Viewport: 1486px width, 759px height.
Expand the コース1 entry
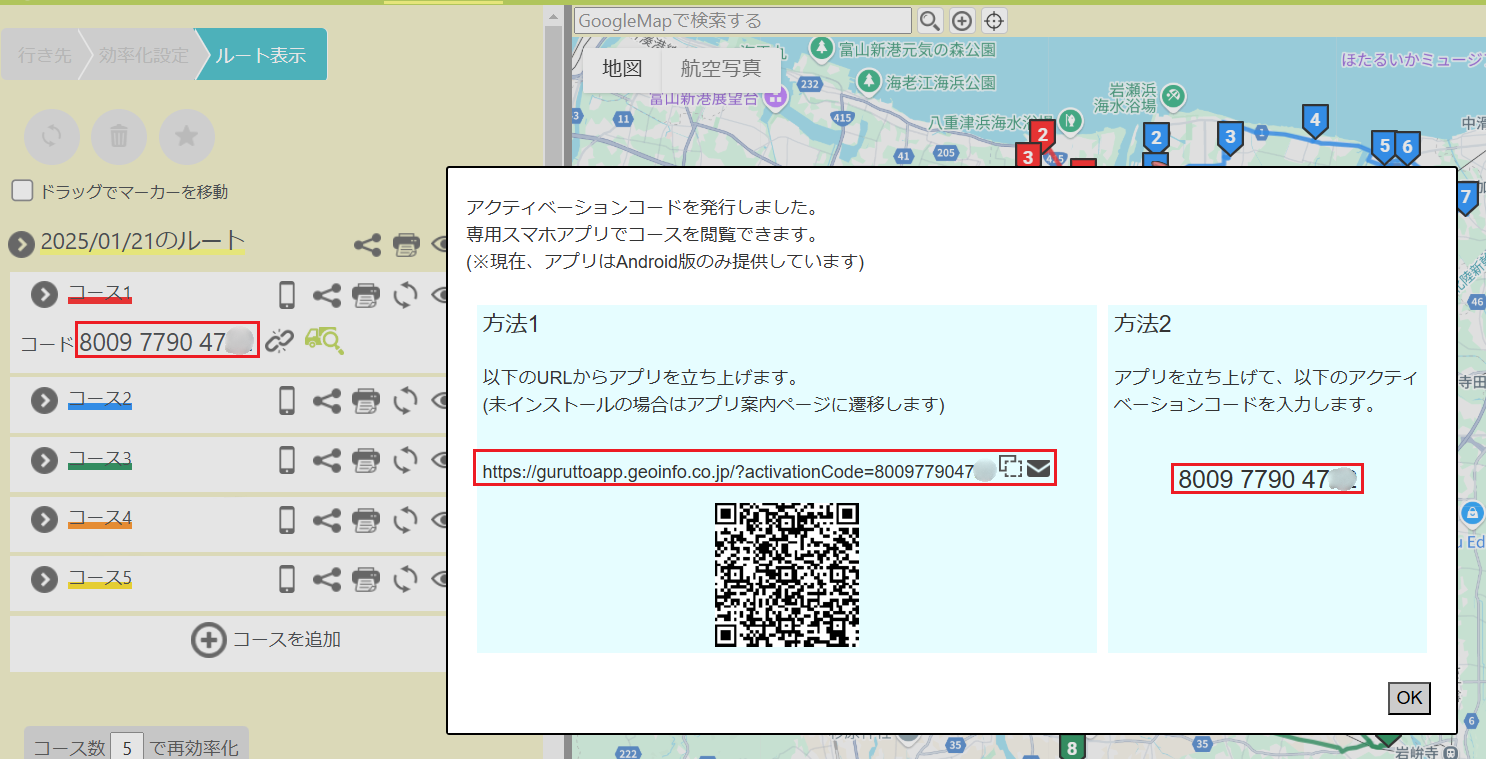pyautogui.click(x=44, y=294)
